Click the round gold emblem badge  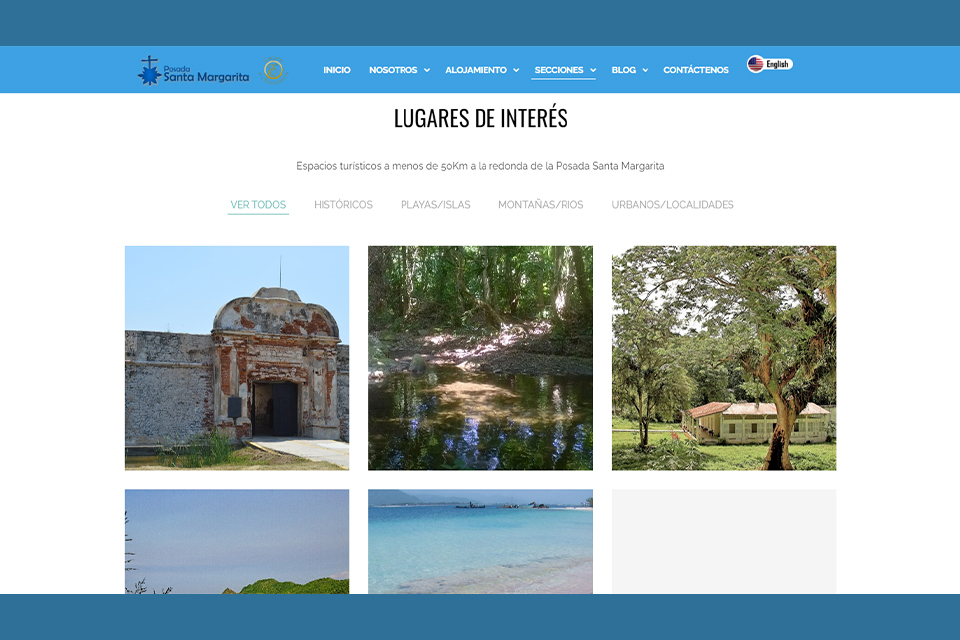273,70
